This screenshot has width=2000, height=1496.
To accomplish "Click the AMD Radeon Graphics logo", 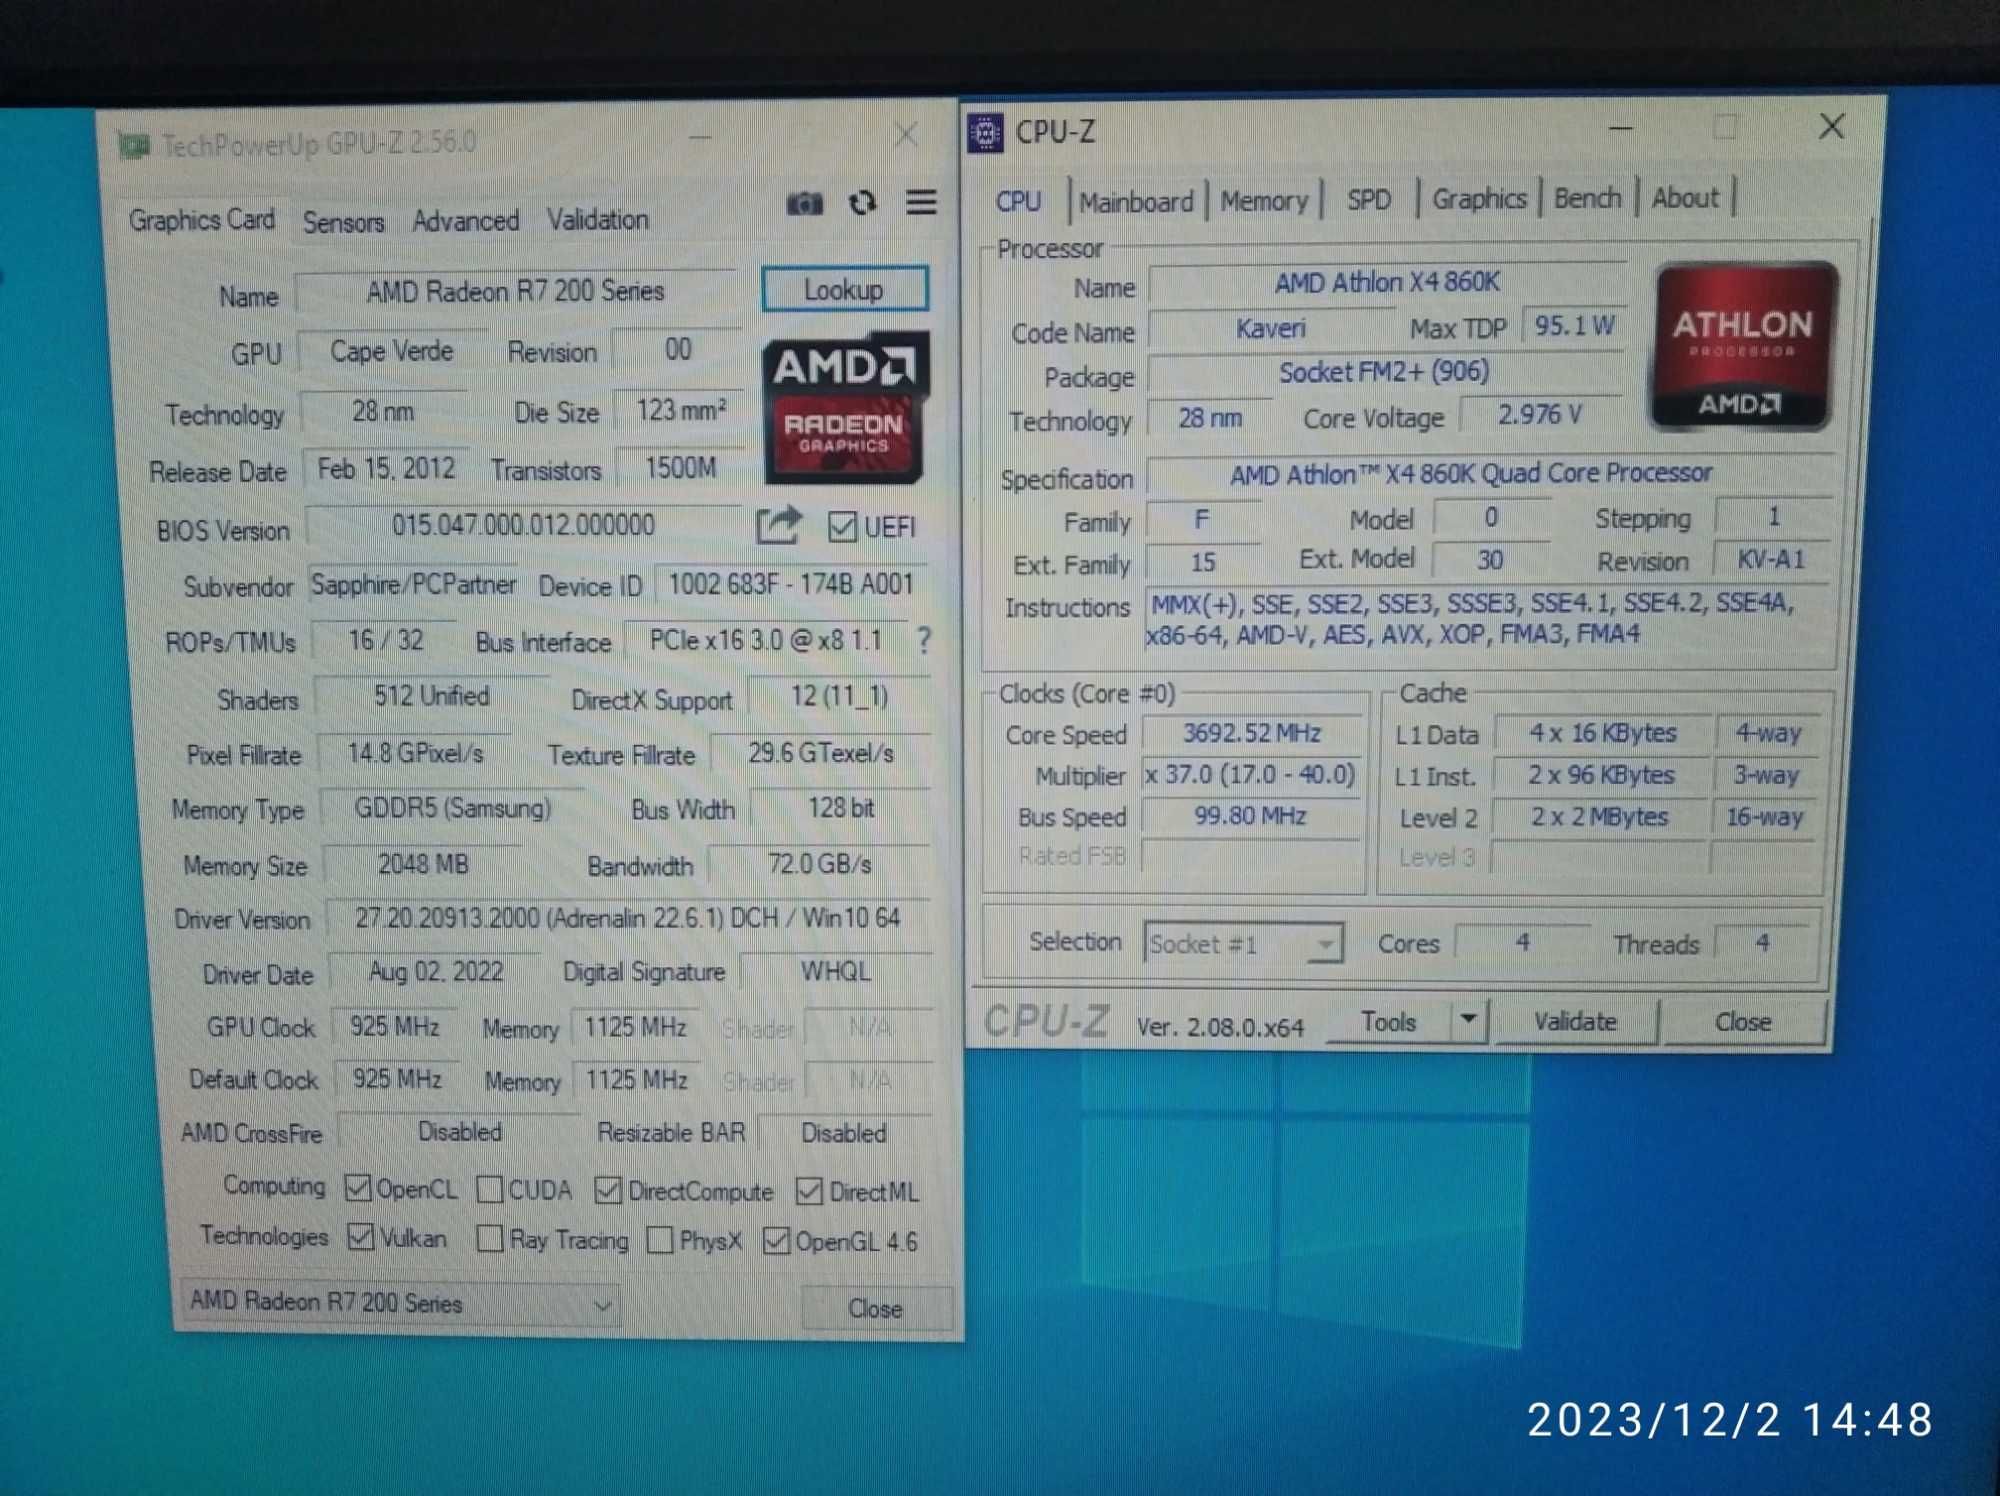I will pyautogui.click(x=846, y=408).
